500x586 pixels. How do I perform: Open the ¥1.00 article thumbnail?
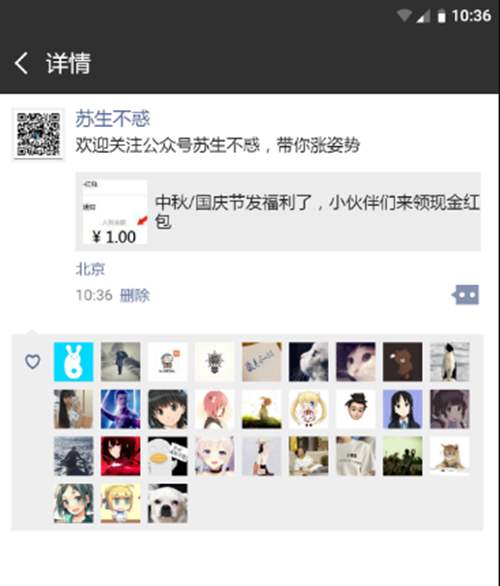point(115,212)
